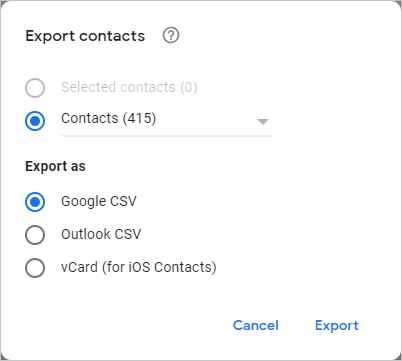Cancel the export dialog
The image size is (402, 361).
(x=256, y=325)
